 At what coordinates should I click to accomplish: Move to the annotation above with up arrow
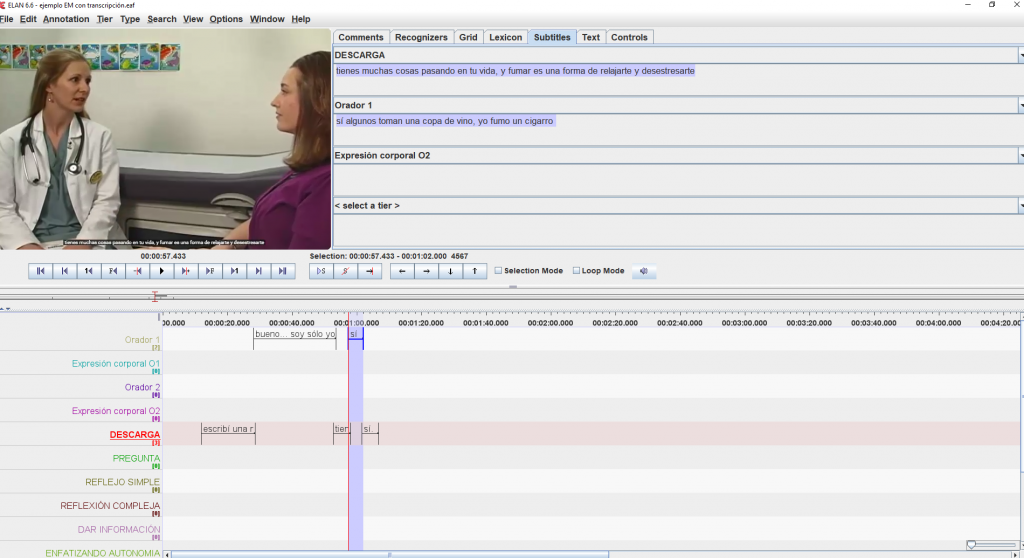[x=474, y=271]
